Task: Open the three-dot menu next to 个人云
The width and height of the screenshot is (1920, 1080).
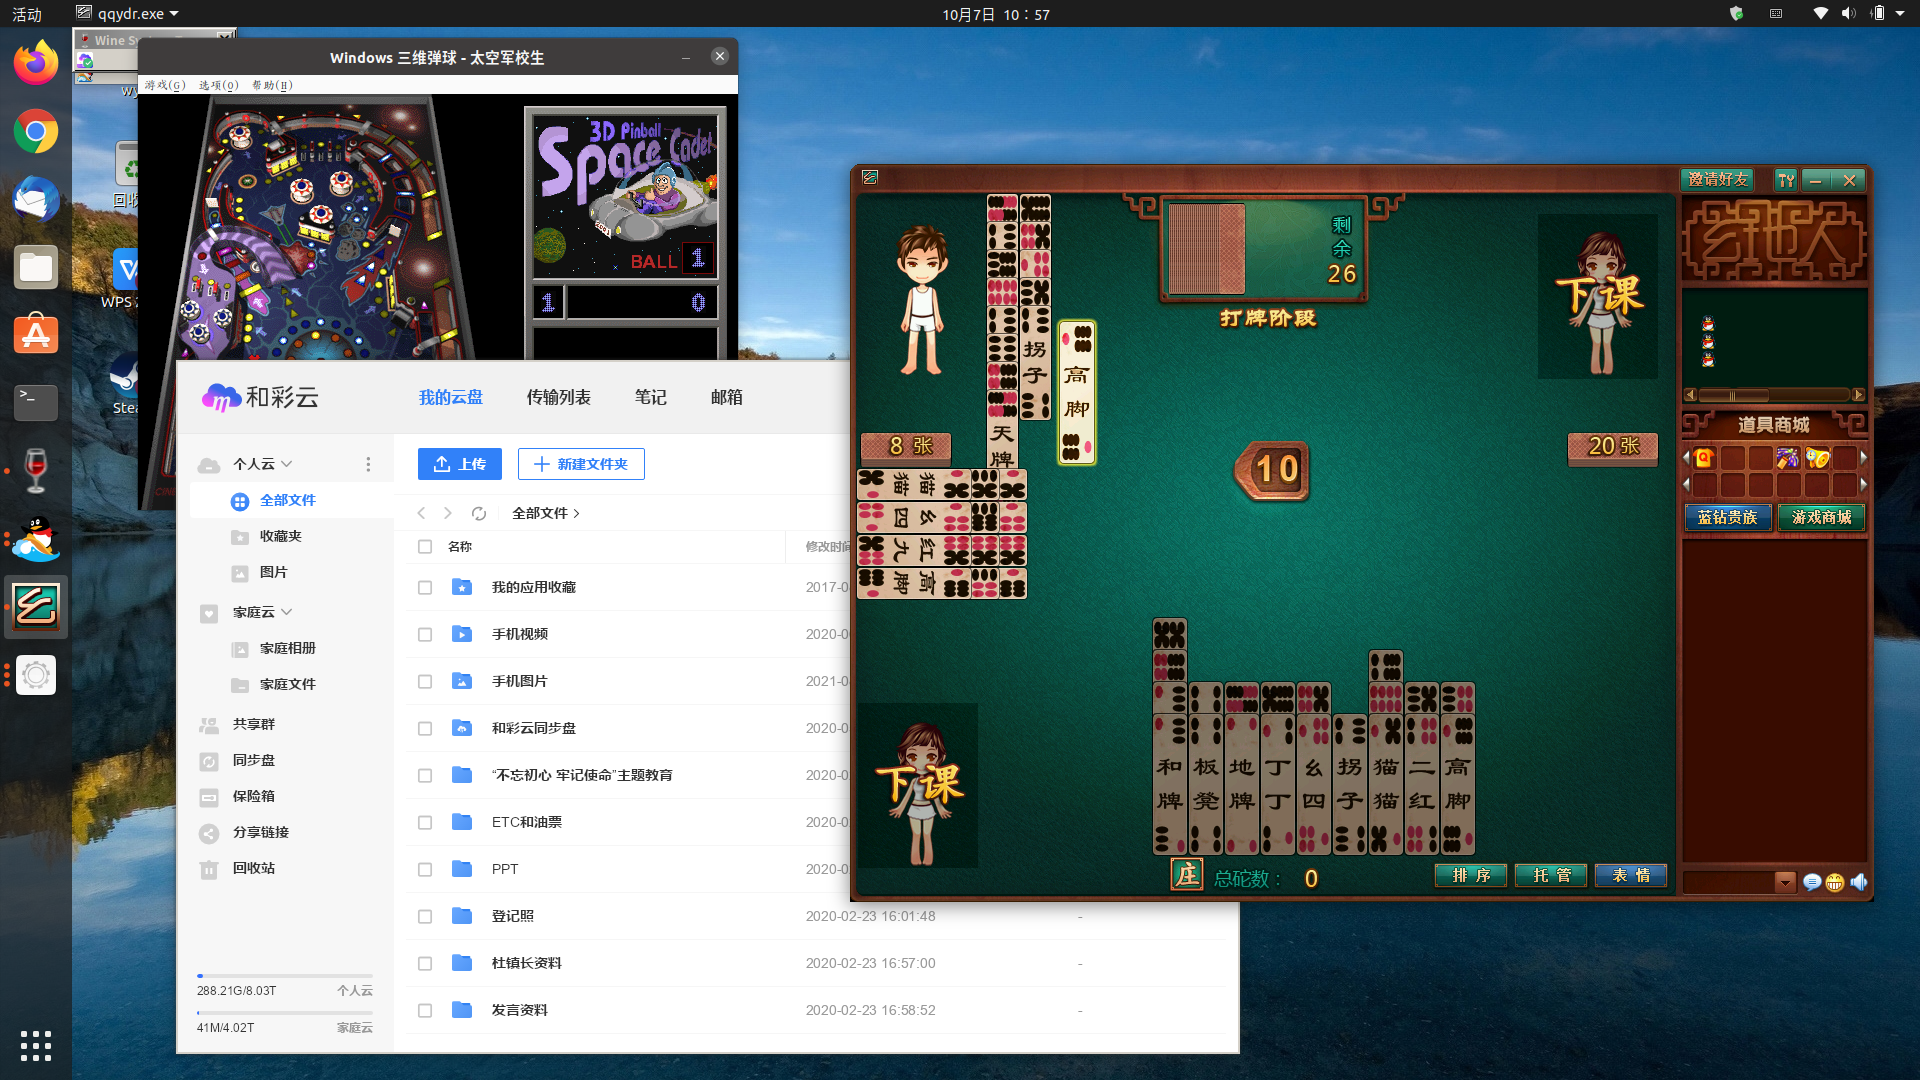Action: [368, 464]
